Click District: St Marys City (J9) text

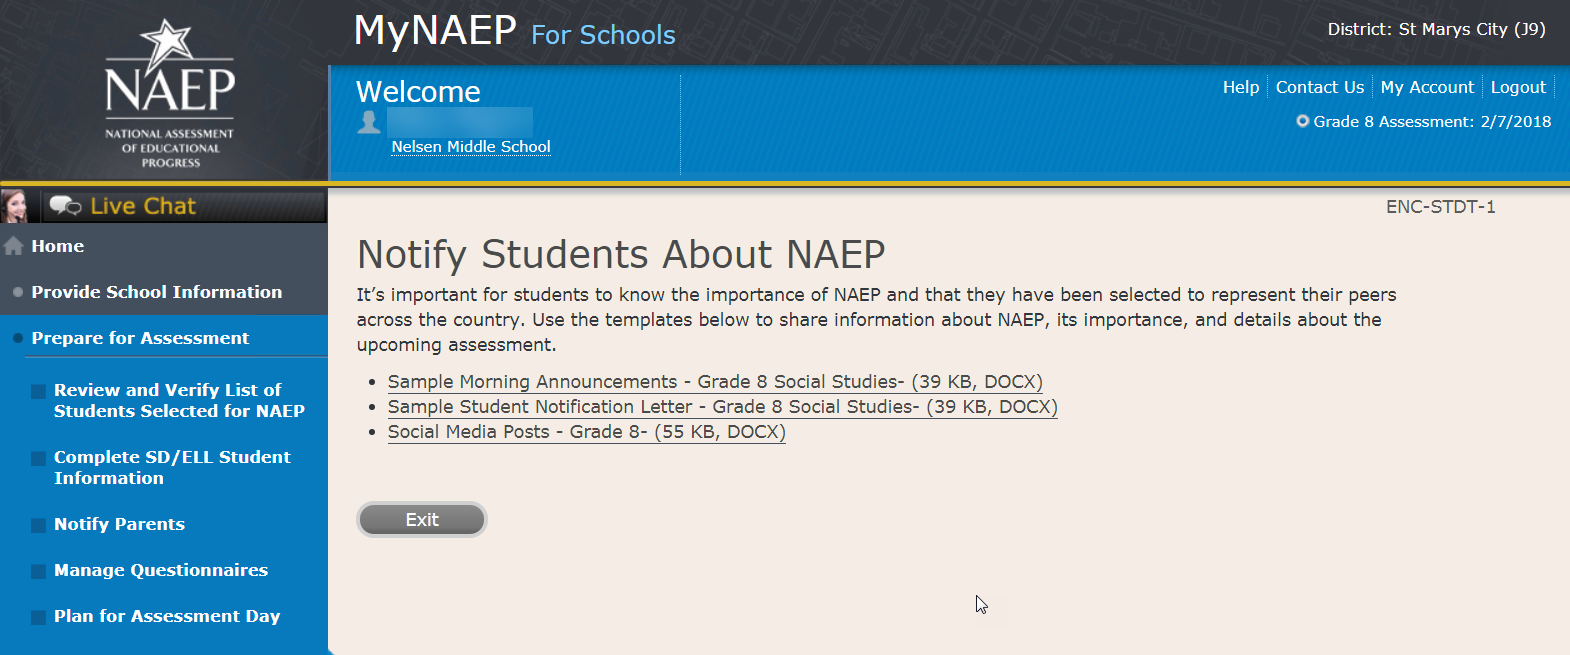click(1436, 29)
